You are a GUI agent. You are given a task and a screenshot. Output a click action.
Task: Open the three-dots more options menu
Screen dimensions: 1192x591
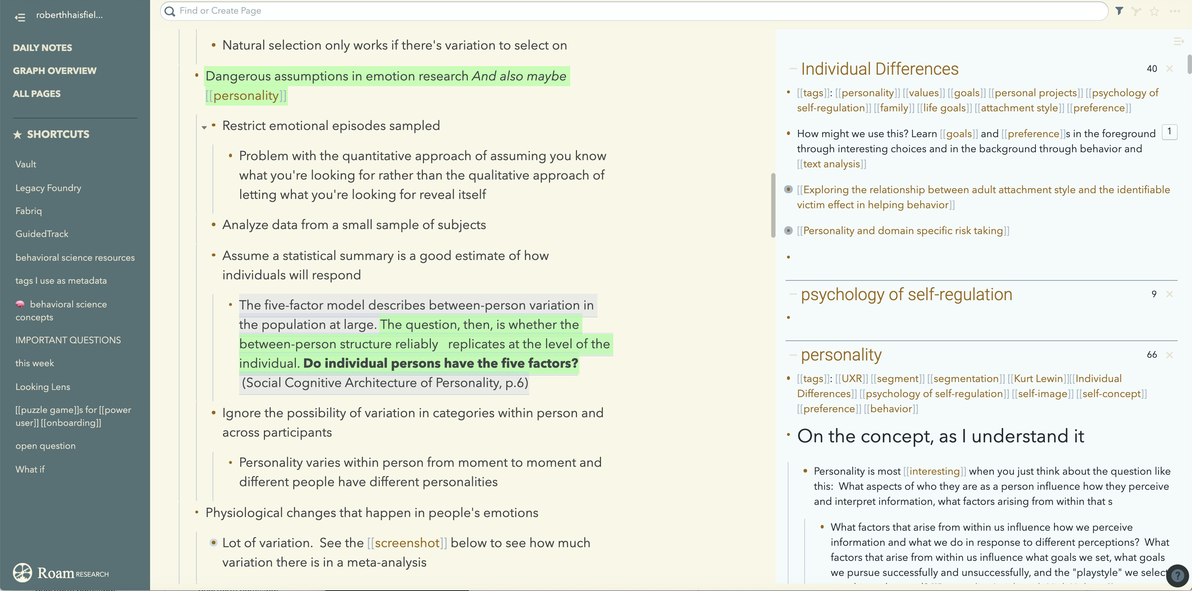click(x=1174, y=11)
